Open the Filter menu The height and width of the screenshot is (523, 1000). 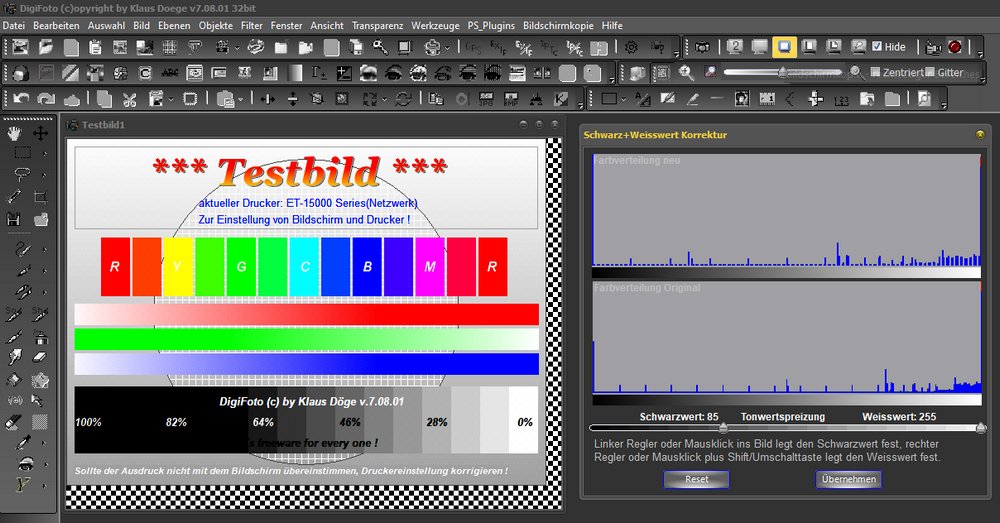[x=252, y=24]
